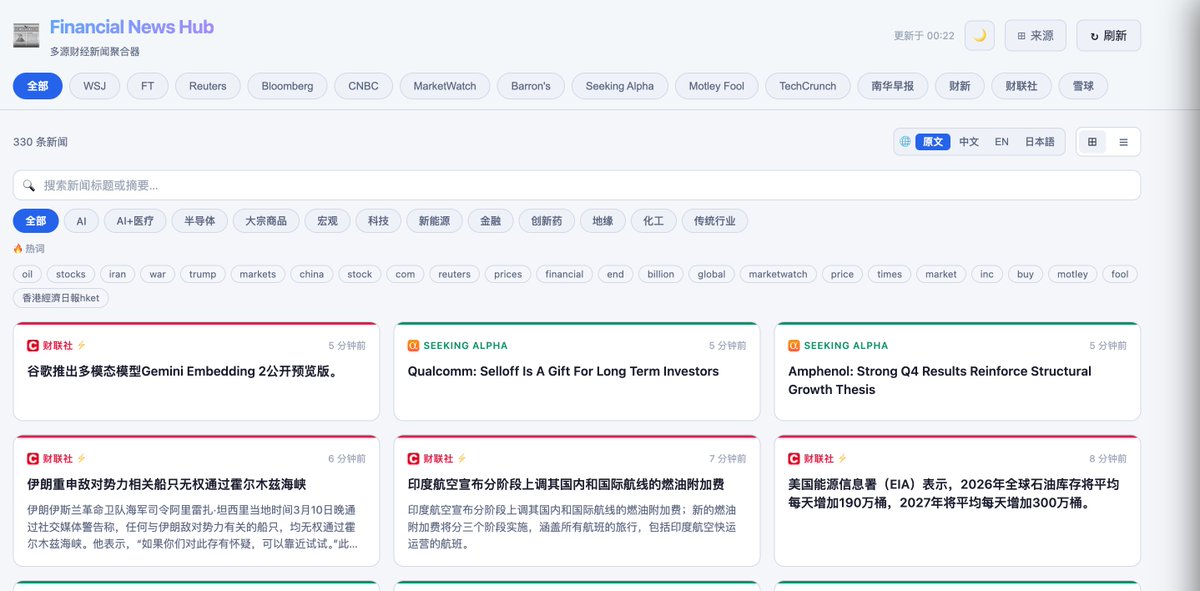Filter news by 南华早报 source
The width and height of the screenshot is (1200, 591).
click(893, 86)
